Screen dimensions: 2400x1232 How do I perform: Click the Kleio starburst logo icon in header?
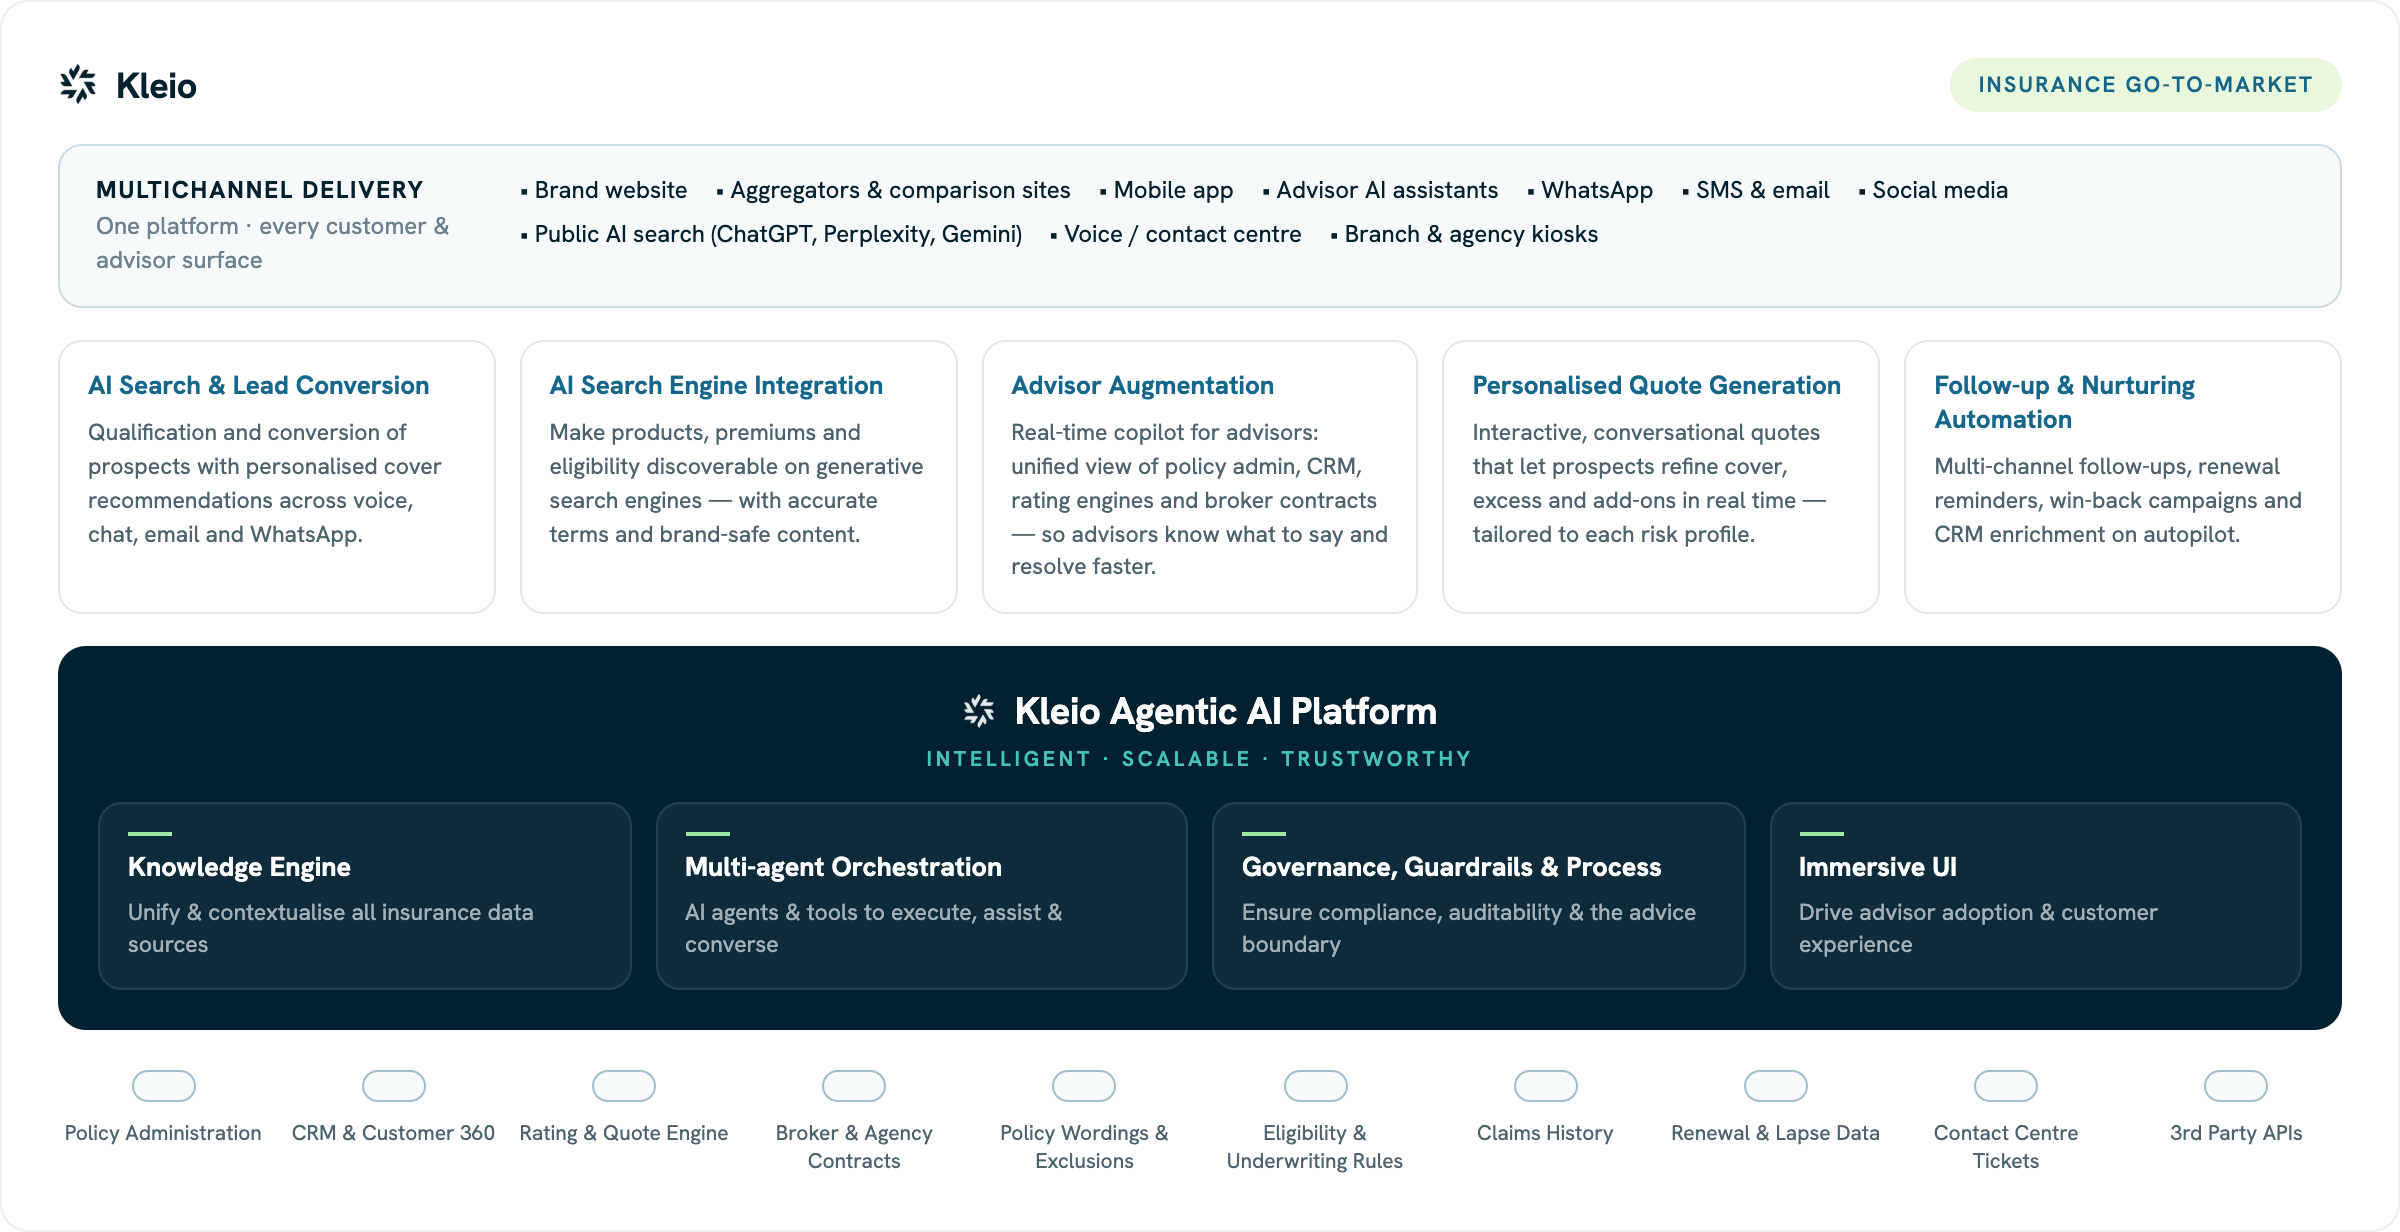pos(78,85)
